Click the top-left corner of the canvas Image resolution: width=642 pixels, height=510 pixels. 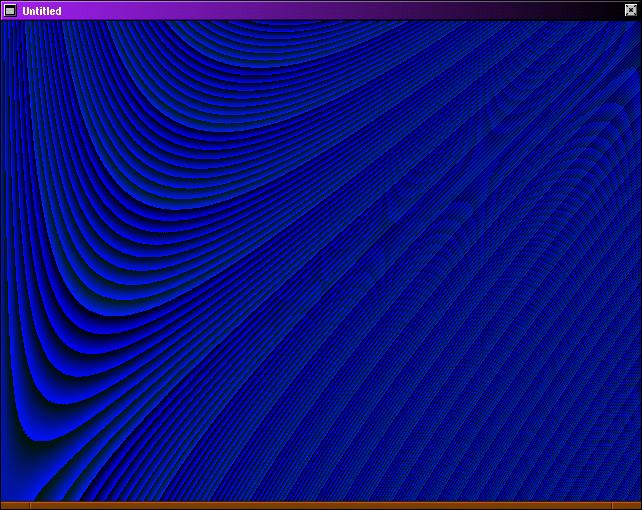(x=5, y=25)
